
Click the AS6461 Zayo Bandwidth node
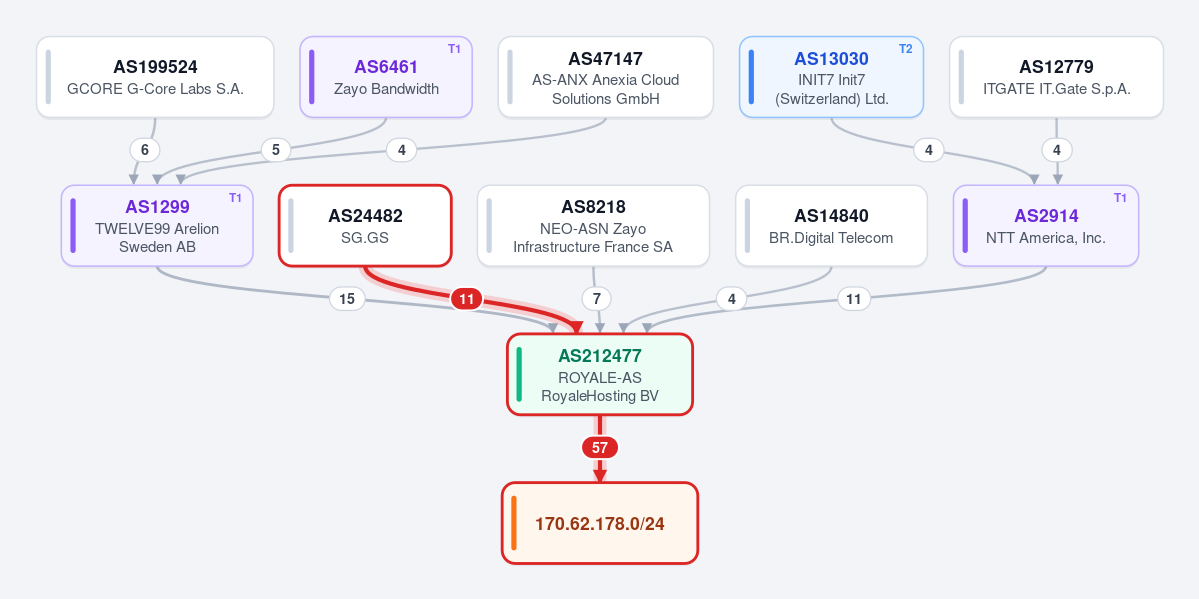[x=386, y=77]
